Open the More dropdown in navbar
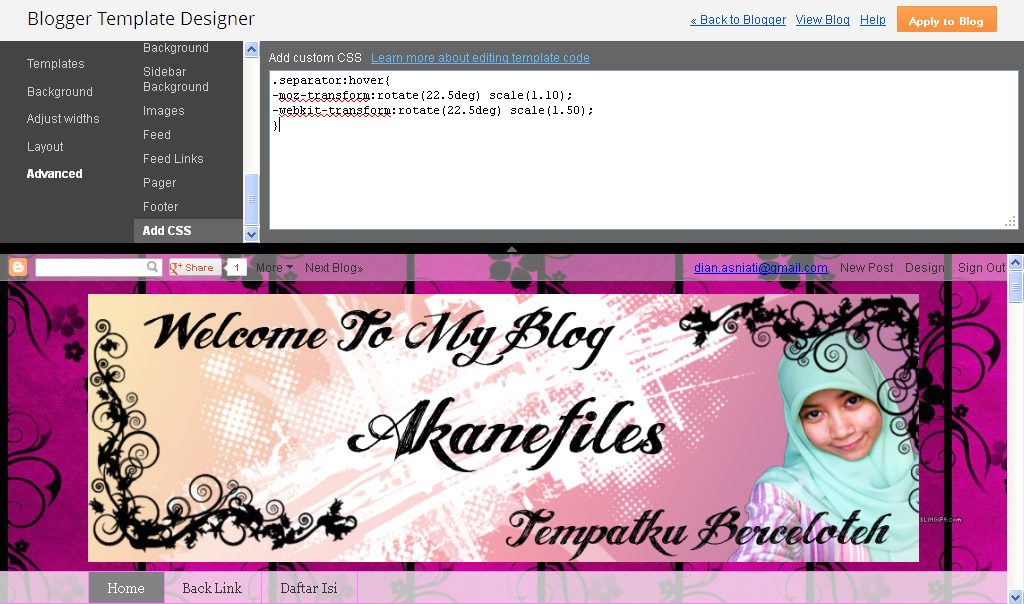Screen dimensions: 1024x604 coord(274,268)
